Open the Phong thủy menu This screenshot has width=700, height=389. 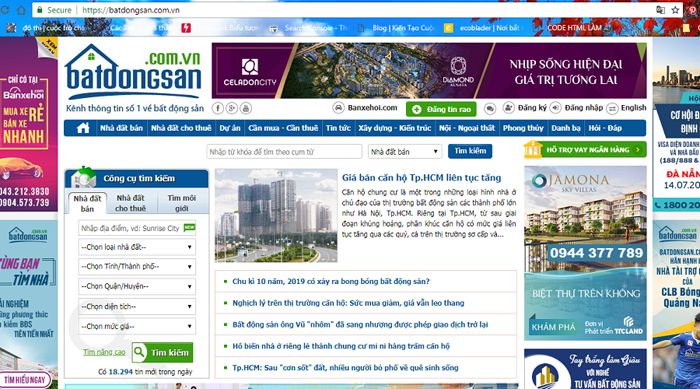pyautogui.click(x=523, y=128)
